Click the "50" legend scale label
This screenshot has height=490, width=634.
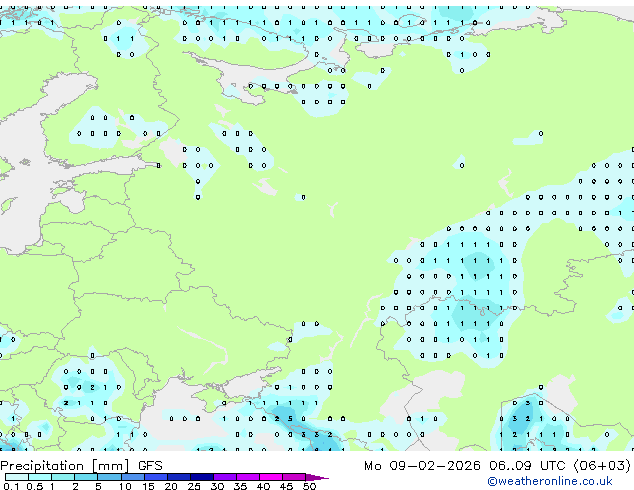(x=309, y=486)
